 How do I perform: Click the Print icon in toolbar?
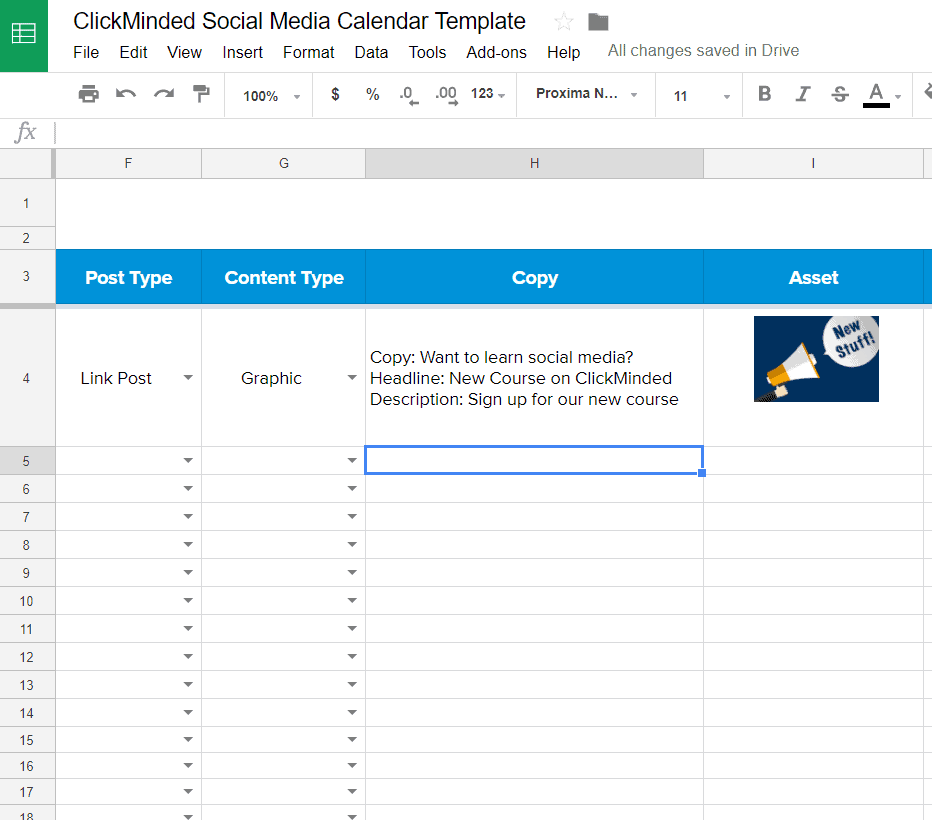[x=89, y=95]
